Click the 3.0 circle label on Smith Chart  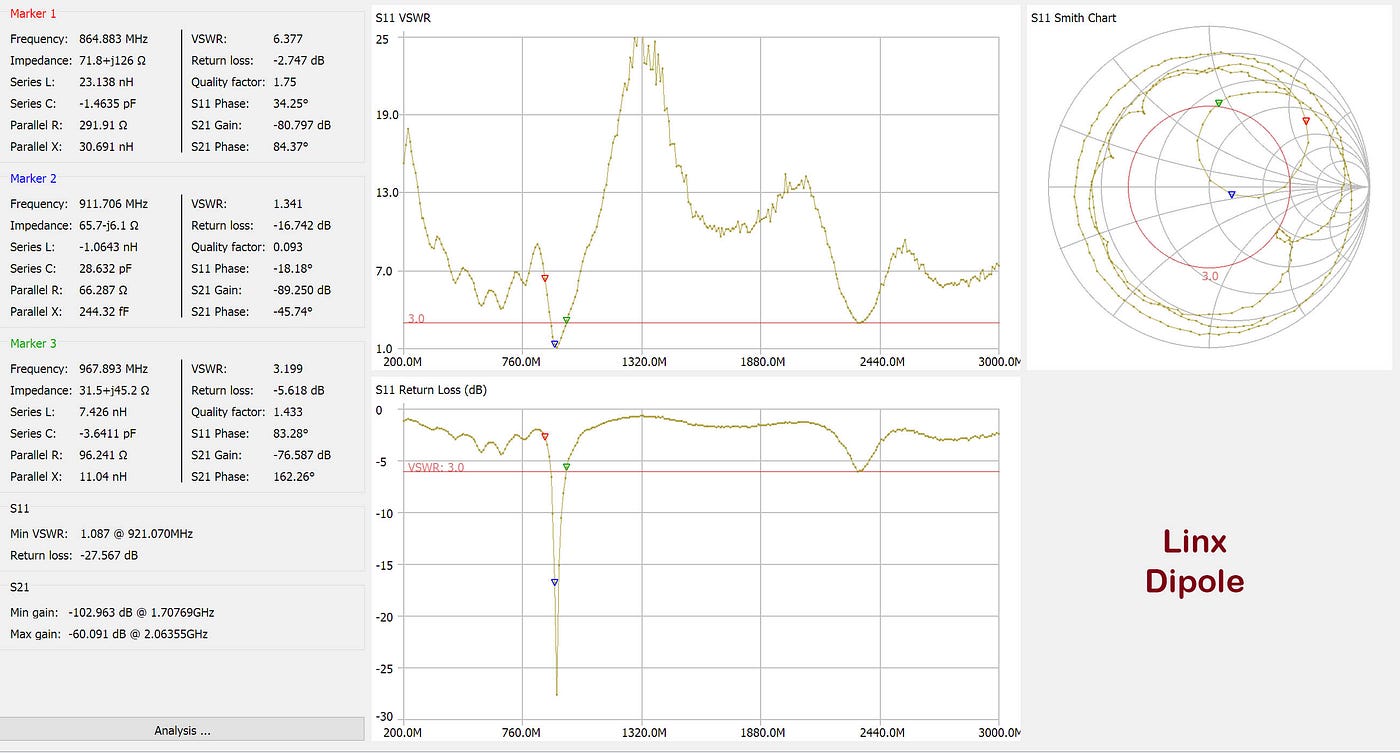tap(1210, 276)
